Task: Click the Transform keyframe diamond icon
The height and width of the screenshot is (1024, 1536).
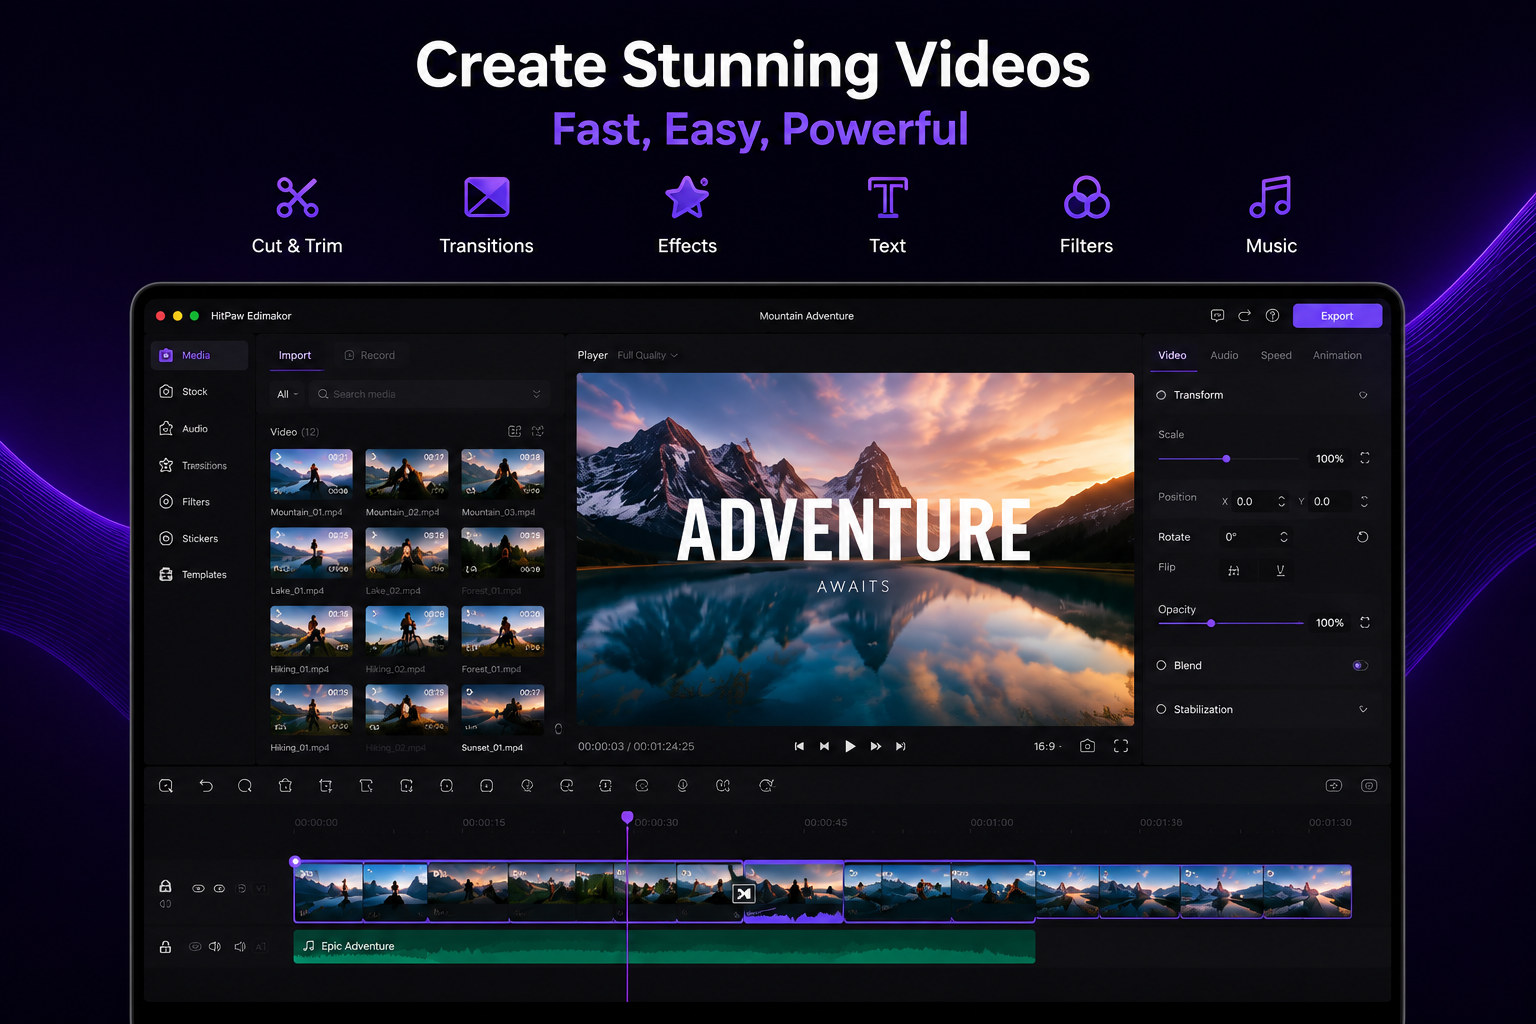Action: click(x=1363, y=395)
